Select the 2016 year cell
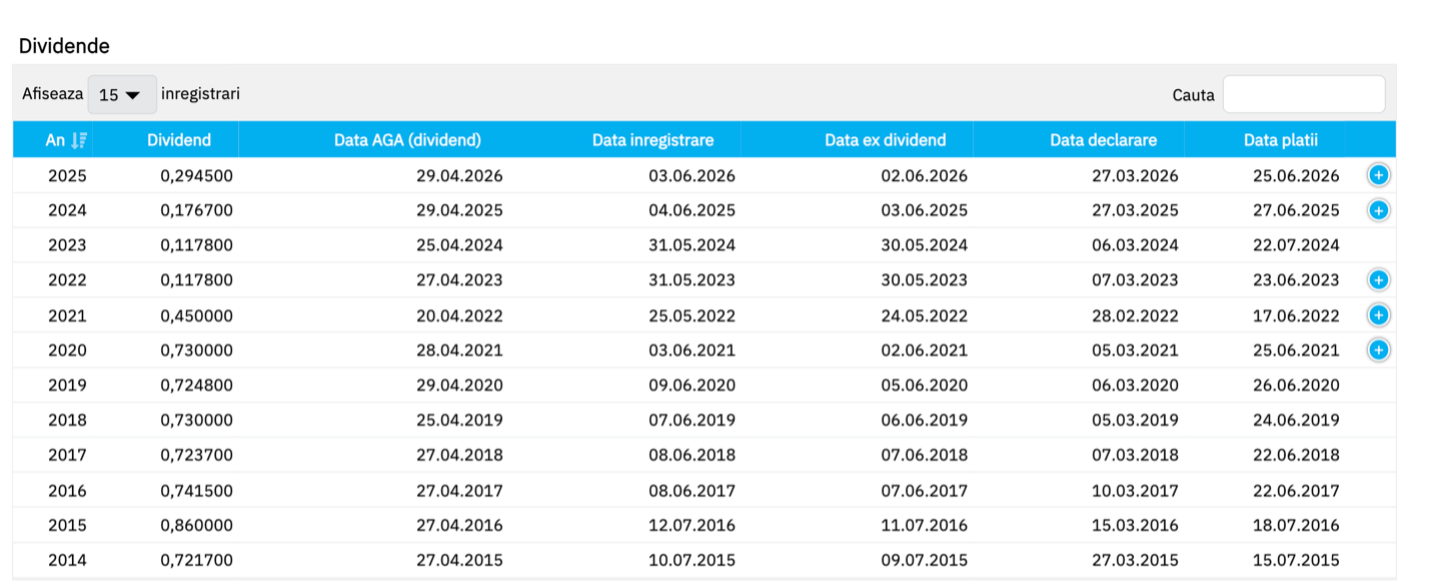Screen dimensions: 1430x583 67,491
